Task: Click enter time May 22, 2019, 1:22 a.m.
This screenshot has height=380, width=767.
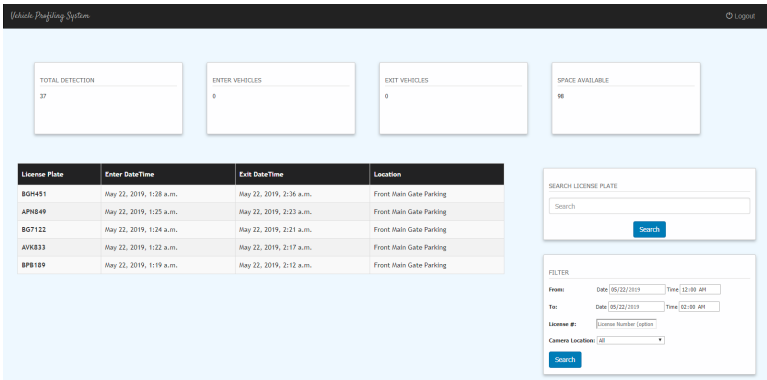Action: pos(141,247)
